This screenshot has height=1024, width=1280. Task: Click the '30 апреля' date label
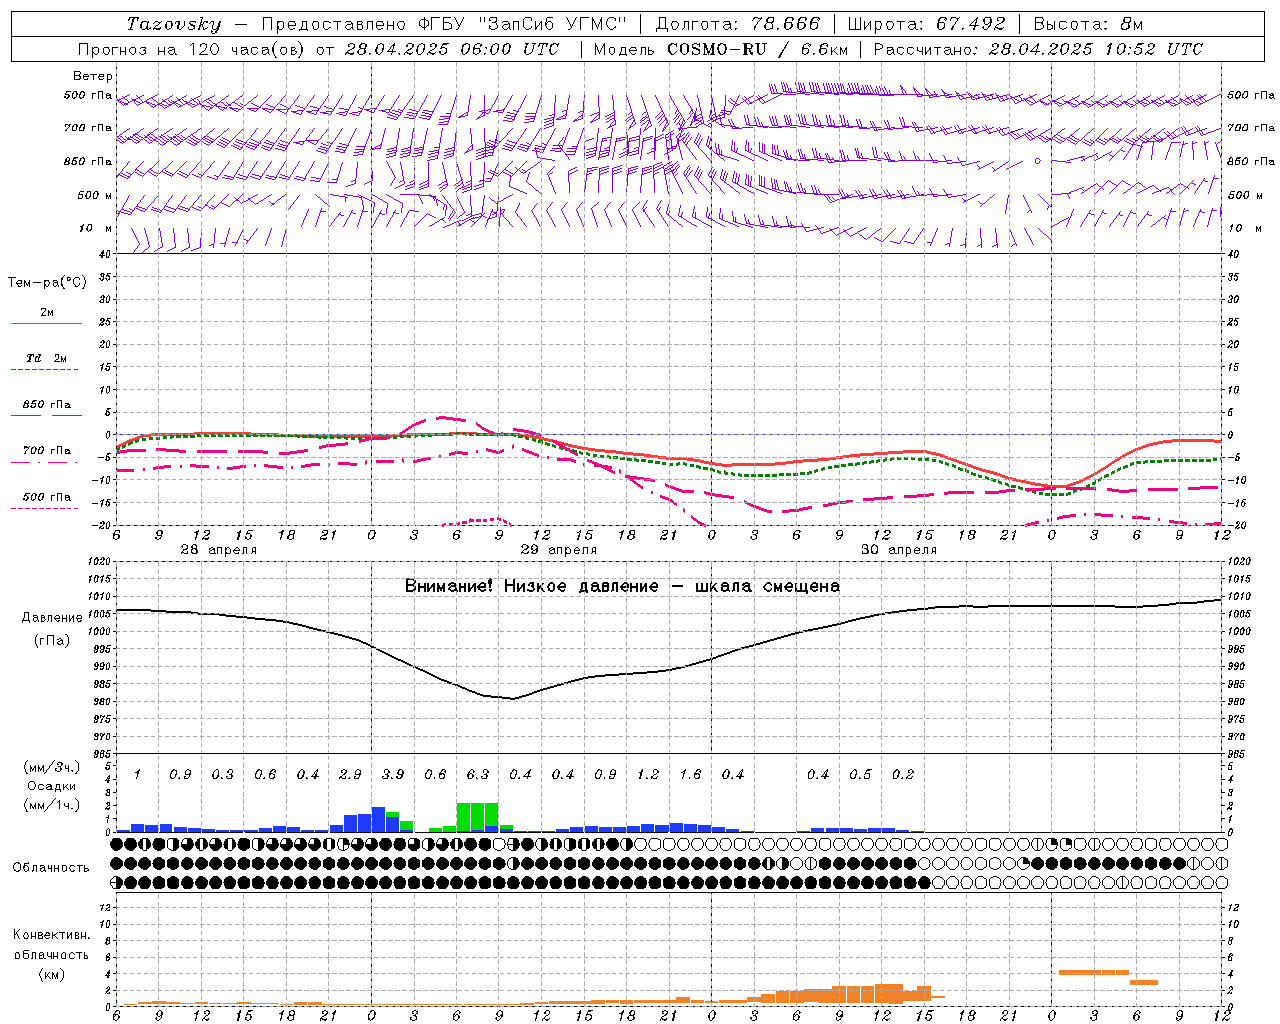(898, 550)
